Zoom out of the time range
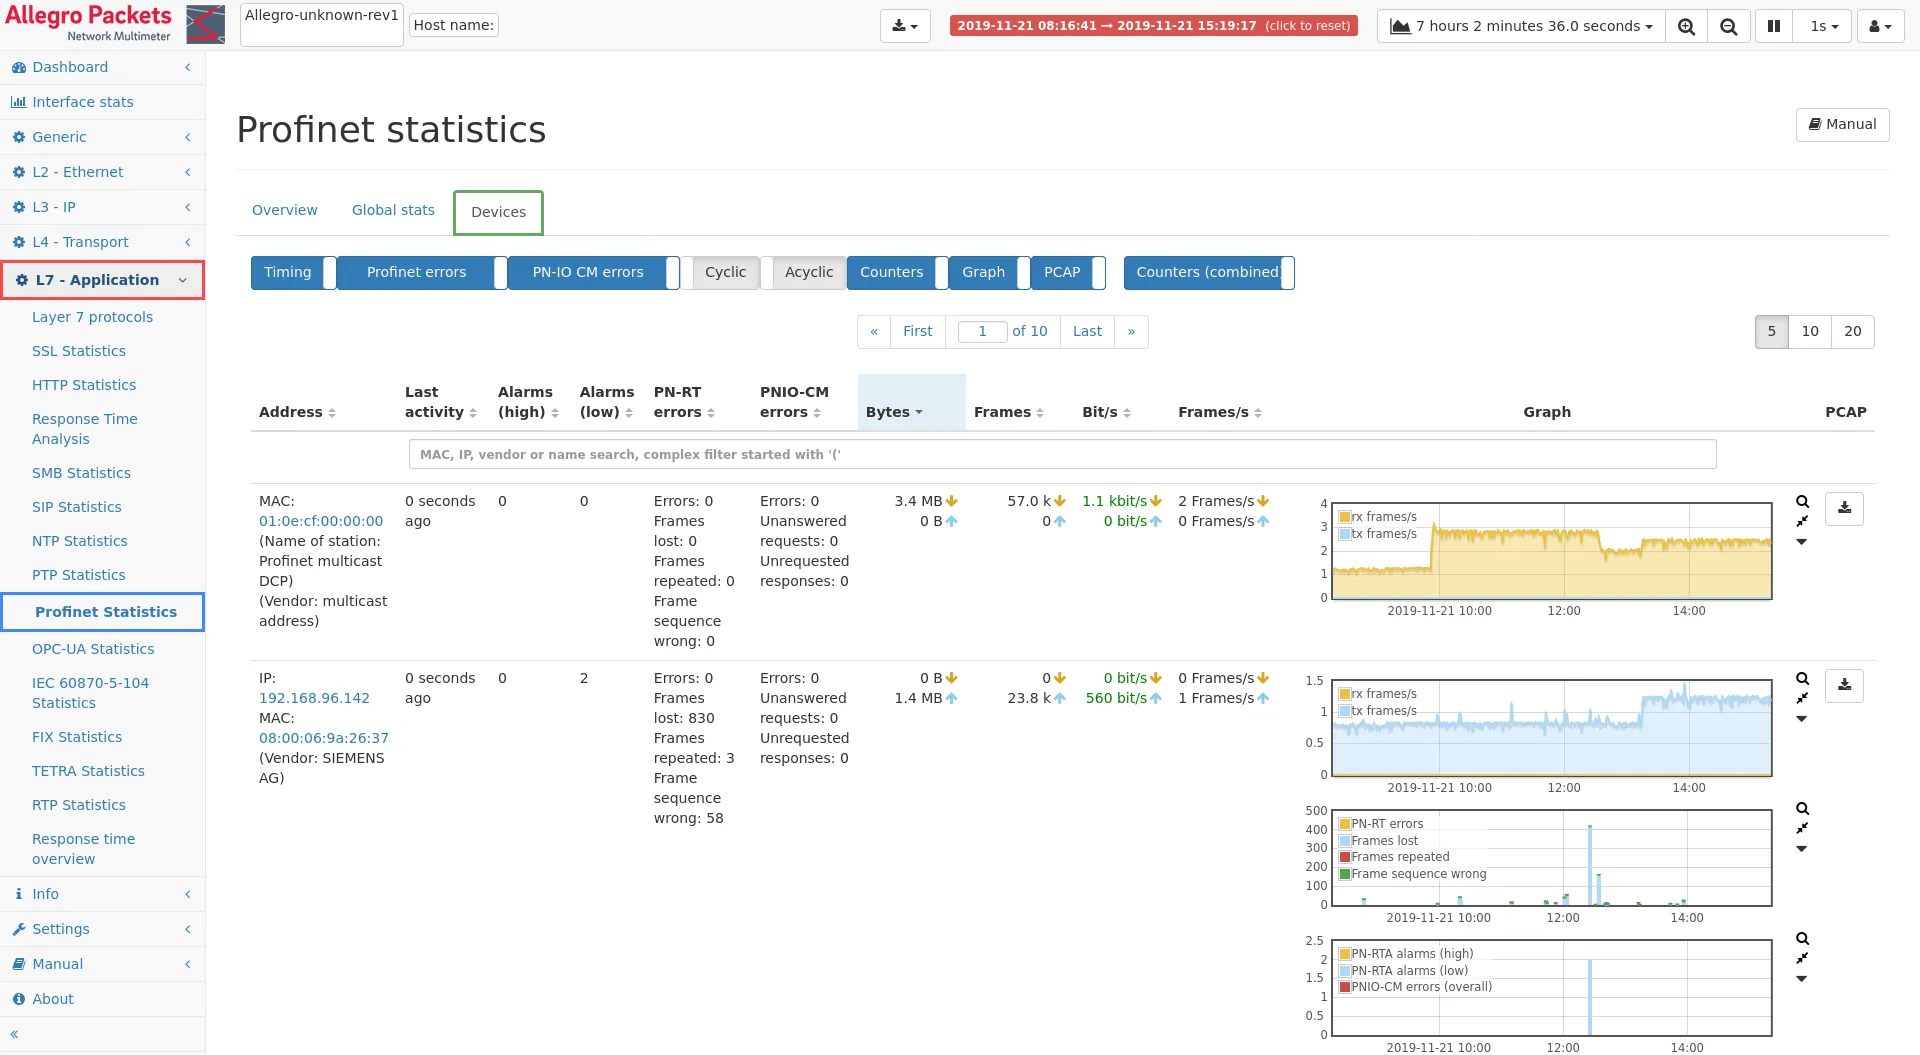Viewport: 1920px width, 1055px height. click(1728, 26)
